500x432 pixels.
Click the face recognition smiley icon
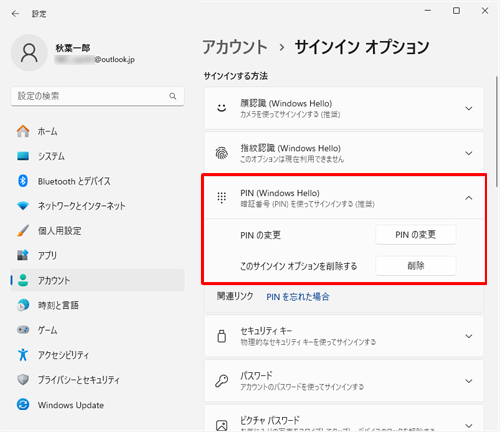[222, 108]
